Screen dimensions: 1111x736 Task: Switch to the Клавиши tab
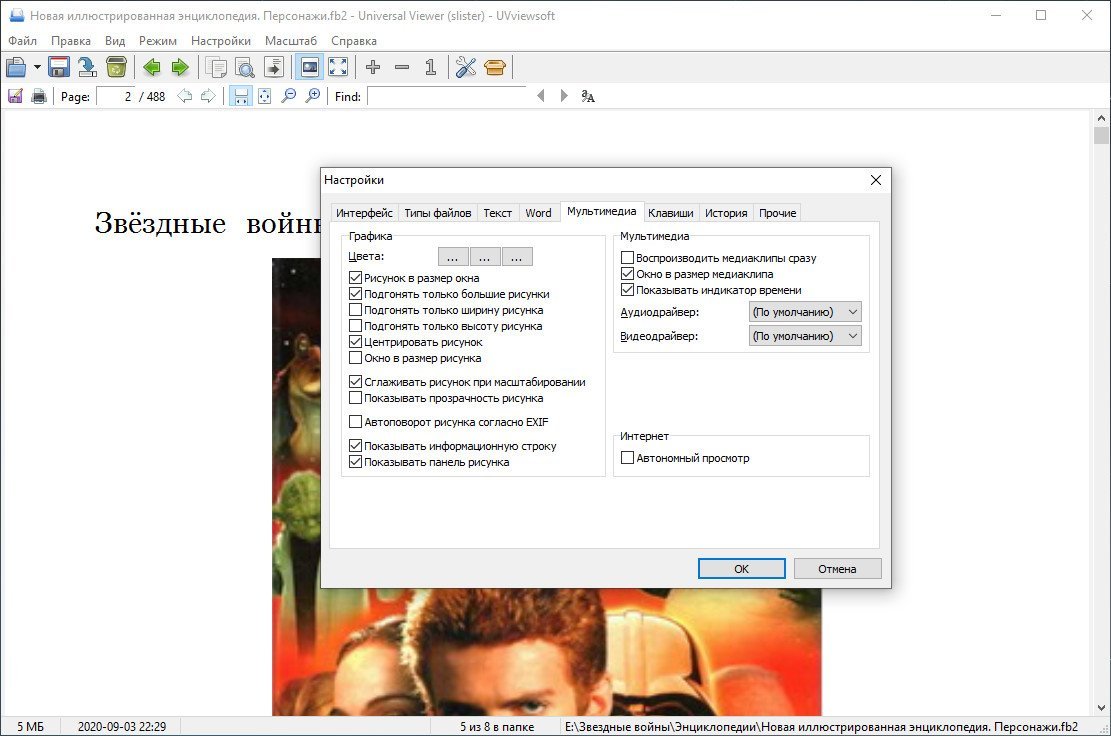(x=670, y=213)
